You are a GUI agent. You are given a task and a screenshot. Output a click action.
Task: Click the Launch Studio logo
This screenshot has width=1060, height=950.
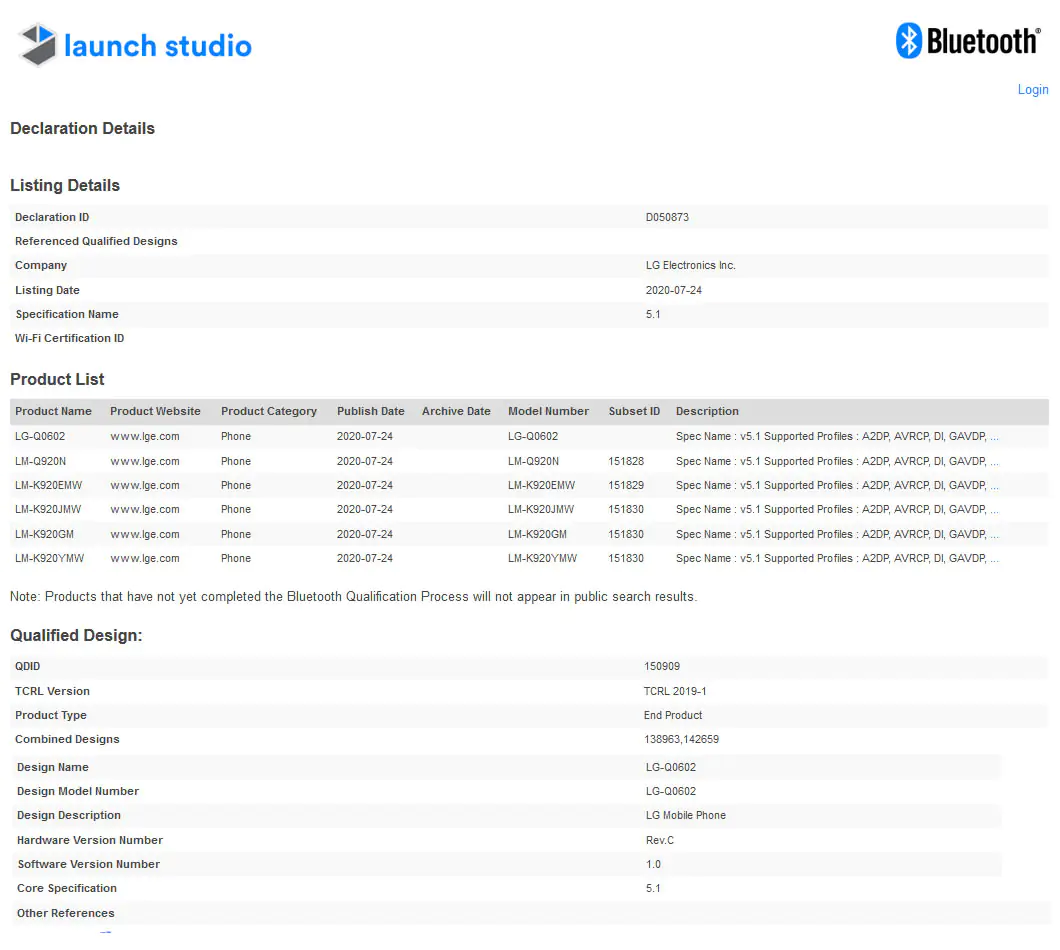[135, 45]
